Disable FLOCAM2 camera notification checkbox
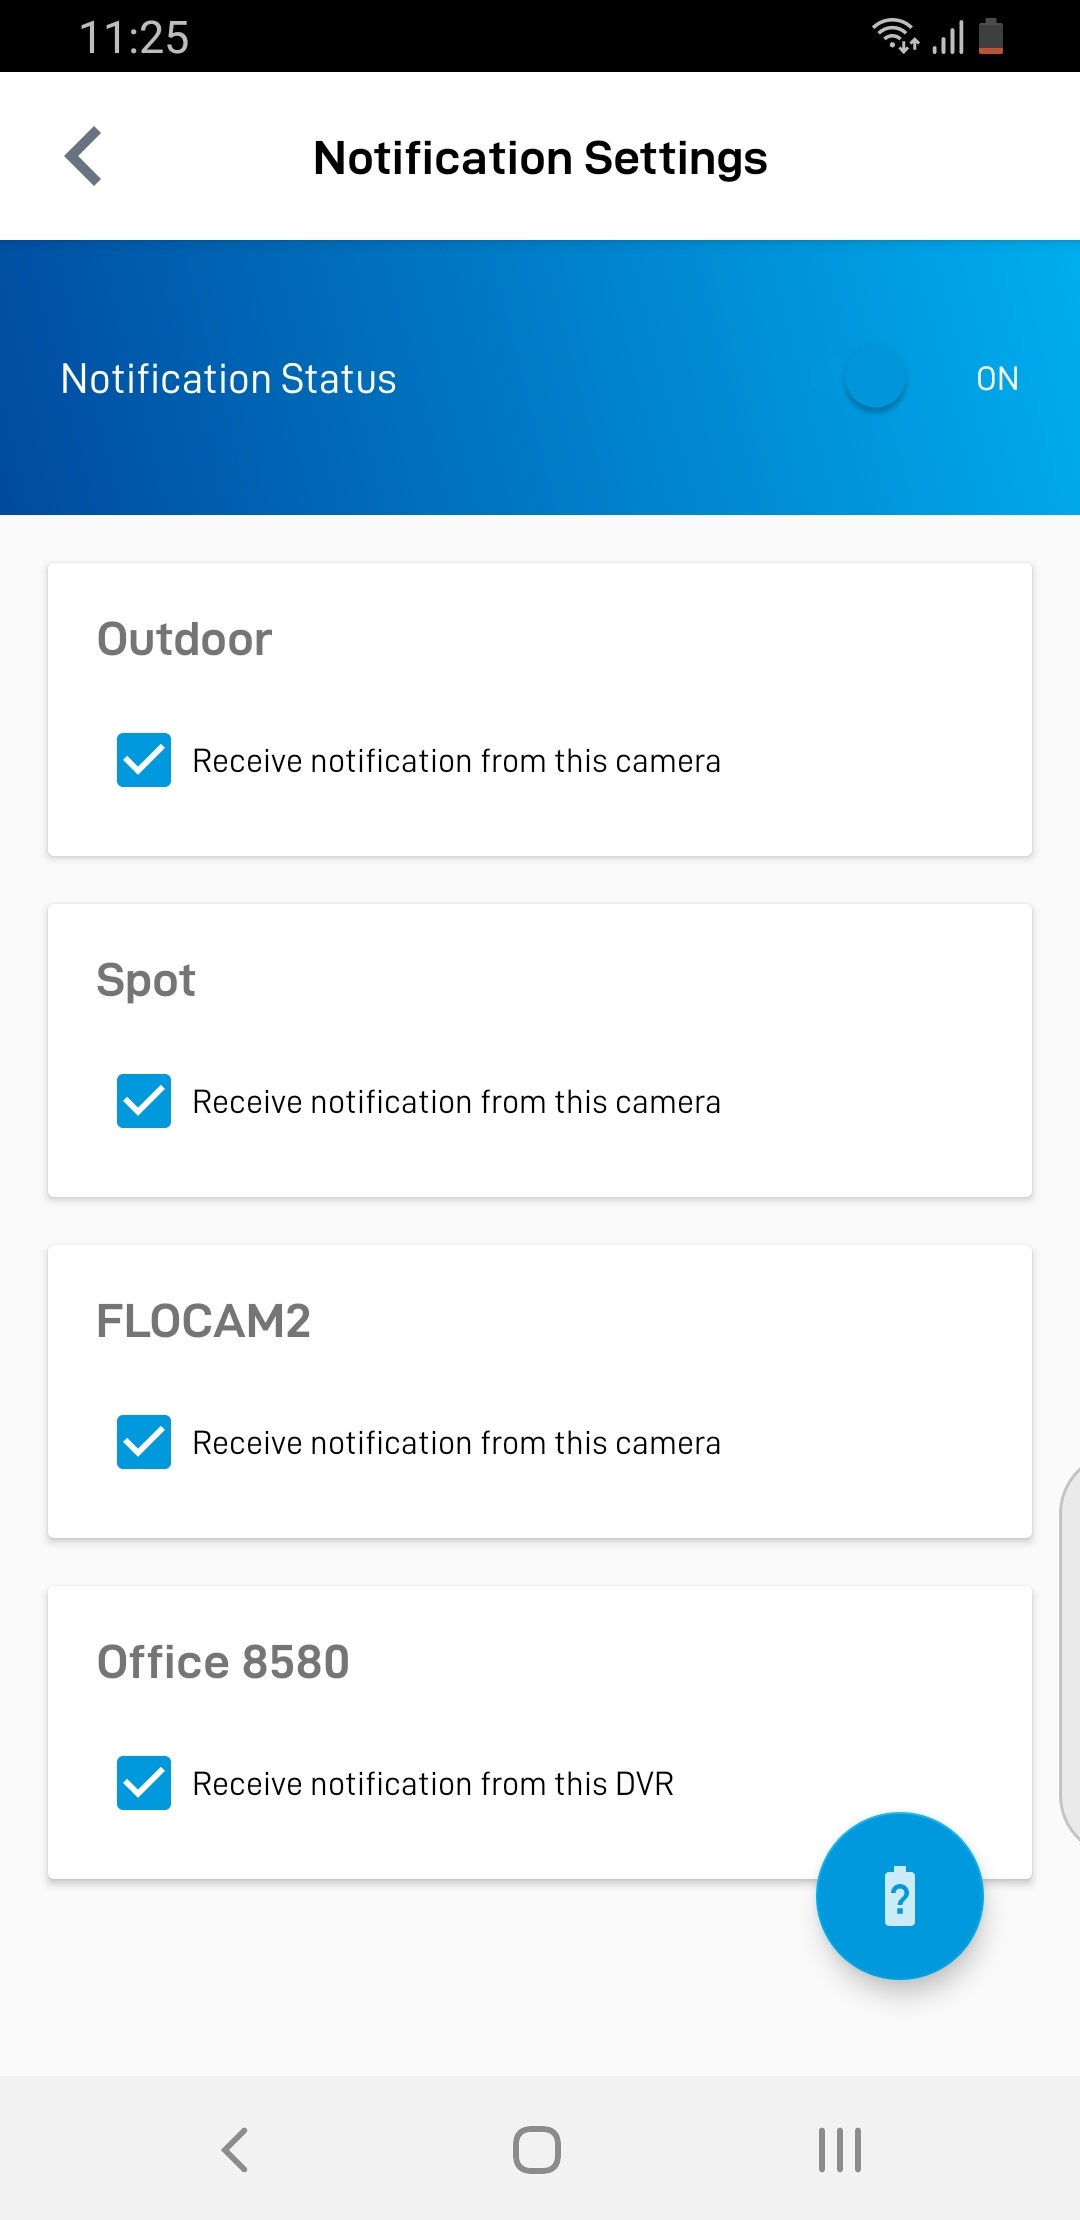 coord(144,1442)
